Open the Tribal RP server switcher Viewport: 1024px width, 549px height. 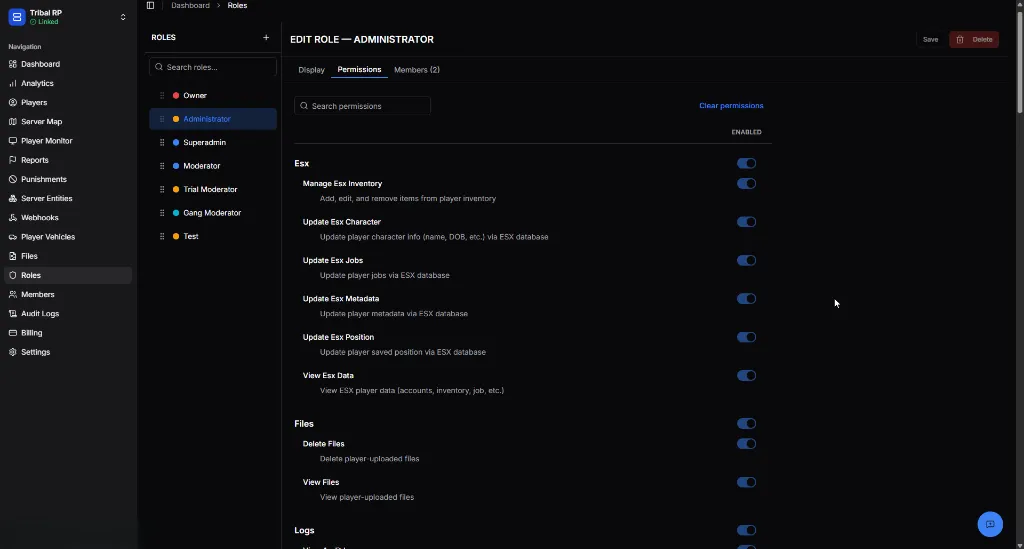click(123, 17)
